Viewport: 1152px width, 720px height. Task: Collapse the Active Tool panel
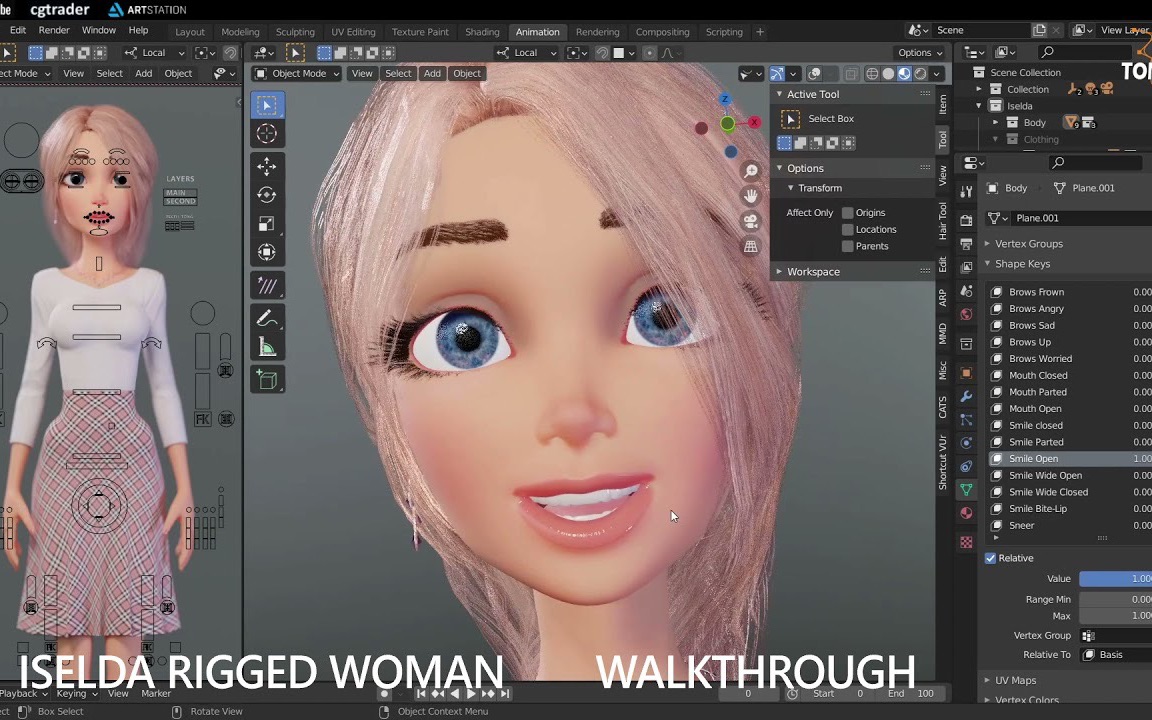click(779, 94)
